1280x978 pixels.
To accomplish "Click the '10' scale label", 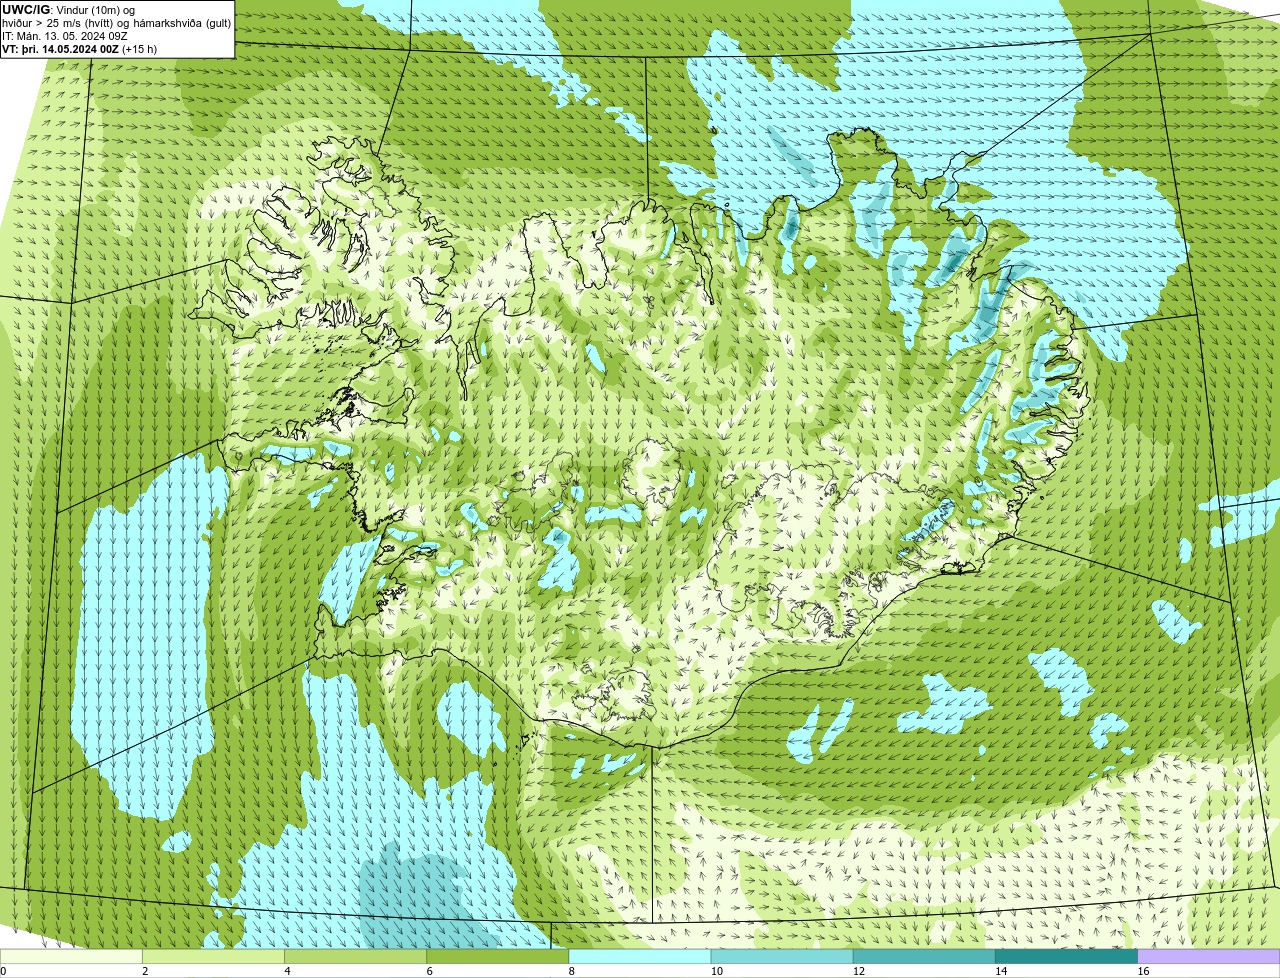I will 716,971.
